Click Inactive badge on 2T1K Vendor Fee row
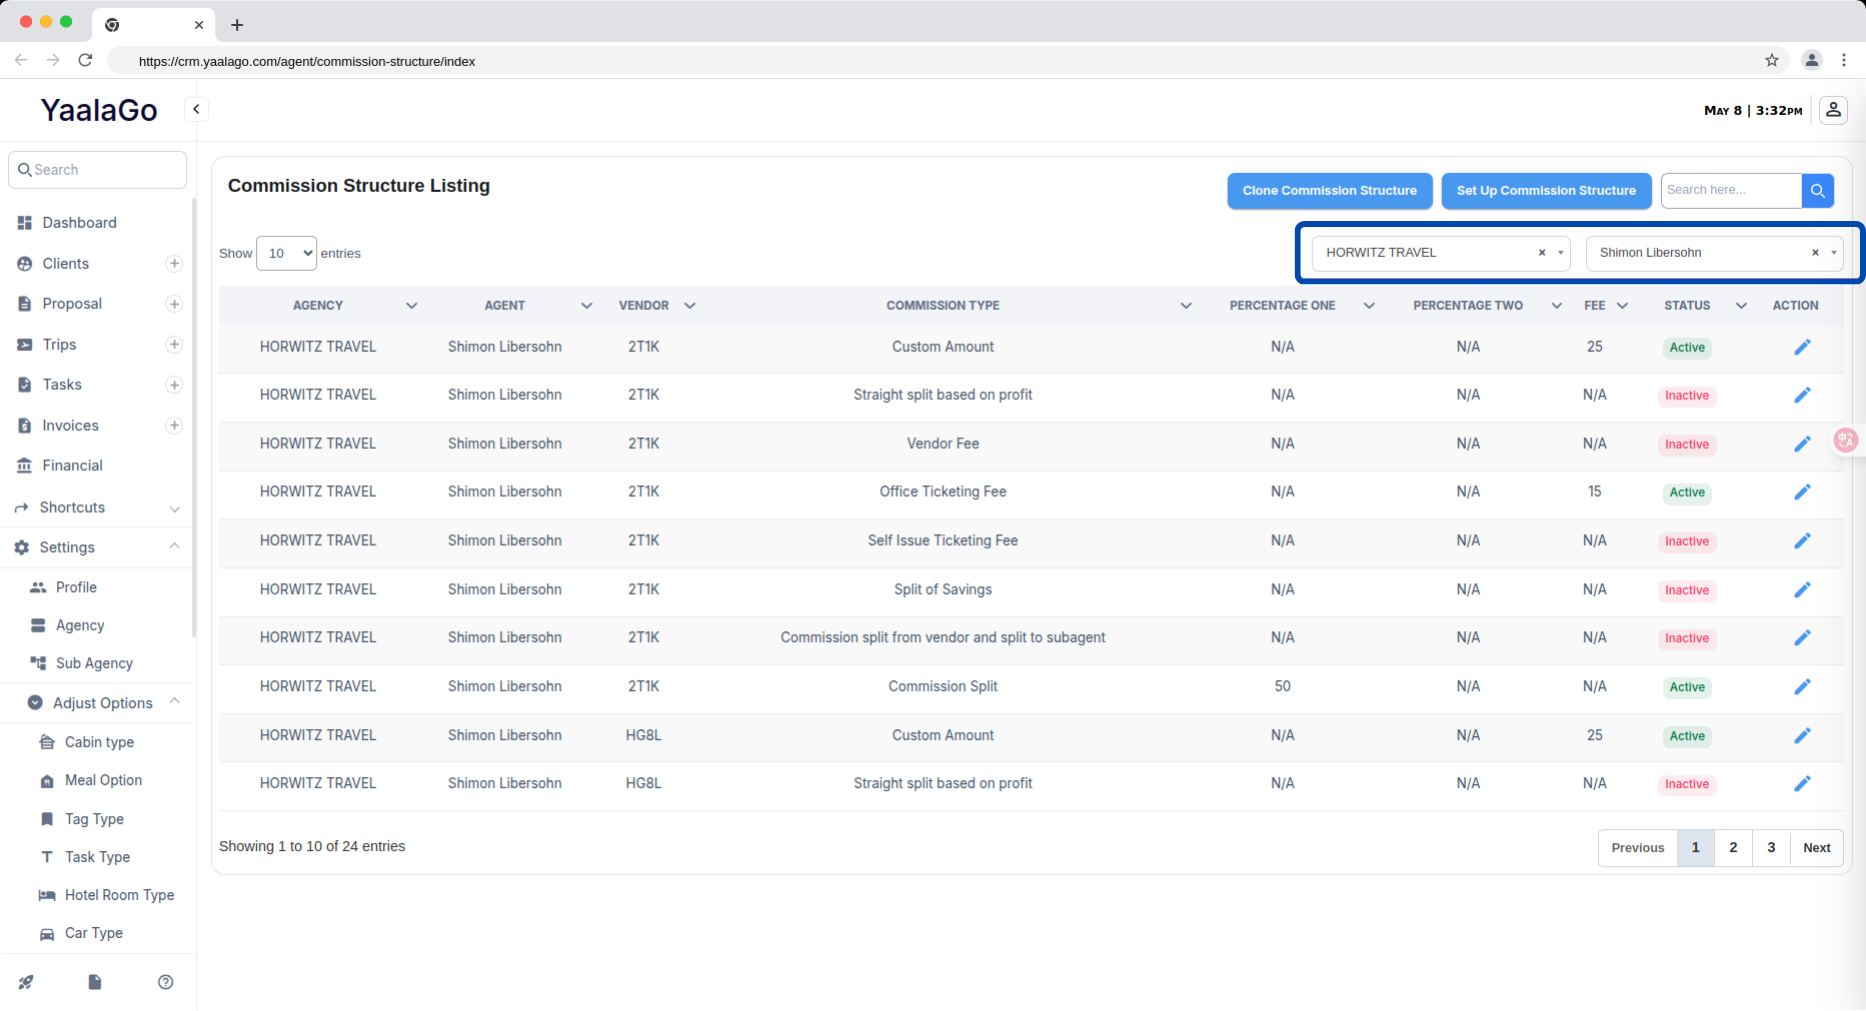The width and height of the screenshot is (1866, 1011). coord(1687,445)
